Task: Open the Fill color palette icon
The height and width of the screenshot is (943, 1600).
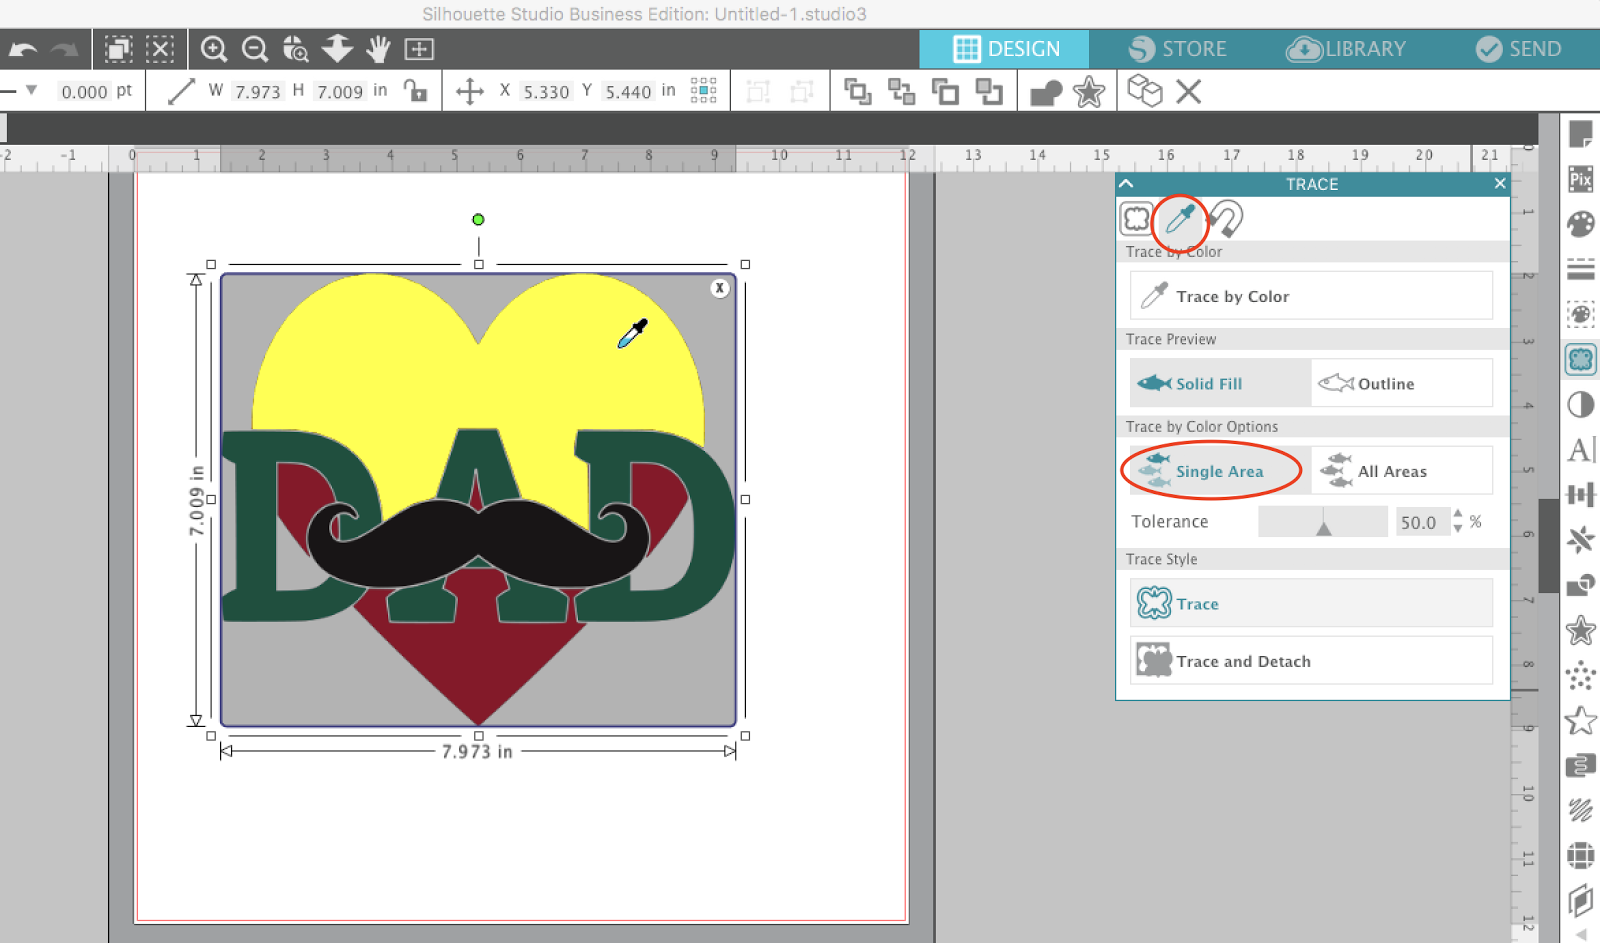Action: (1580, 224)
